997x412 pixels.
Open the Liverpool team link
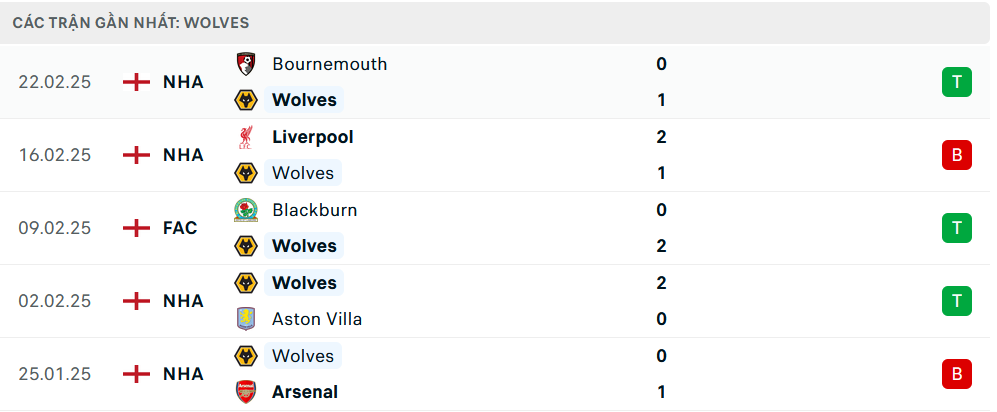click(x=312, y=137)
